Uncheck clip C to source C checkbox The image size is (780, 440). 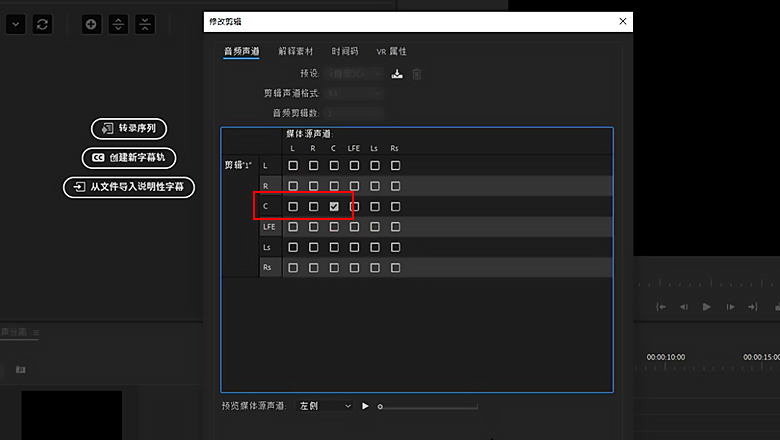pyautogui.click(x=334, y=206)
